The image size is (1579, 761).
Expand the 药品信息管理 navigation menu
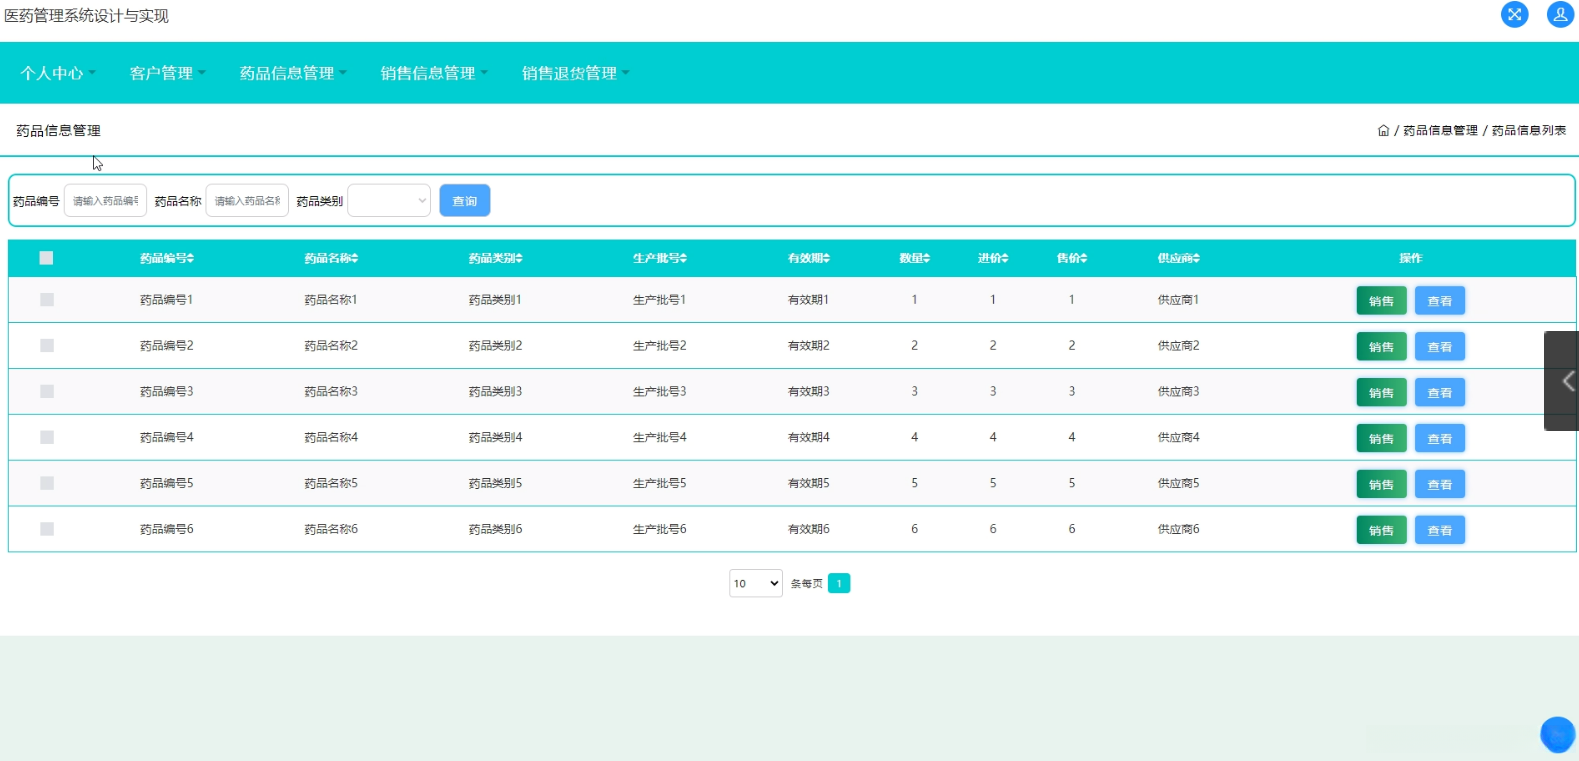click(x=294, y=73)
